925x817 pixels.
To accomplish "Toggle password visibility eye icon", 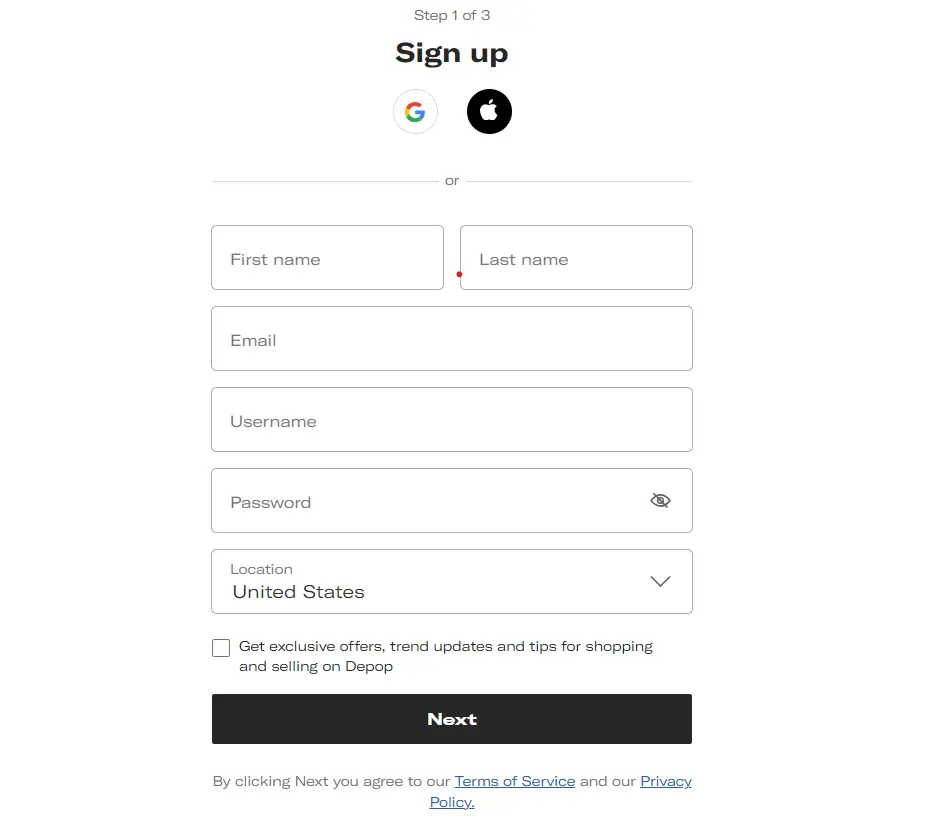I will click(x=660, y=500).
